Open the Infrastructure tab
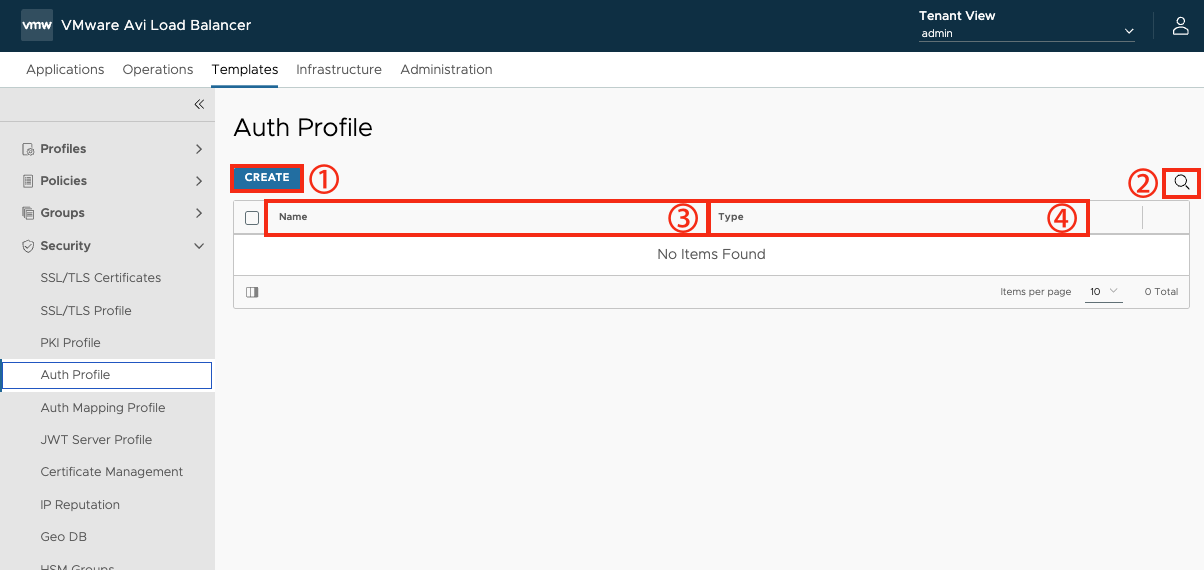1204x570 pixels. [x=339, y=69]
